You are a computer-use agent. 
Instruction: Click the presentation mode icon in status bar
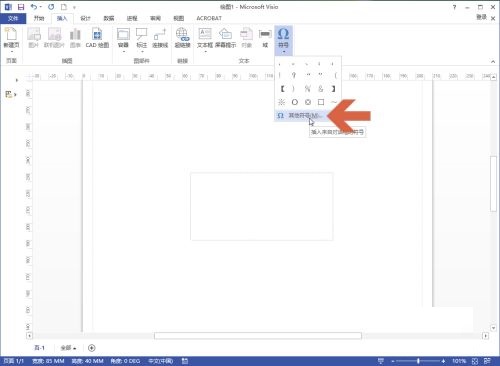point(381,361)
